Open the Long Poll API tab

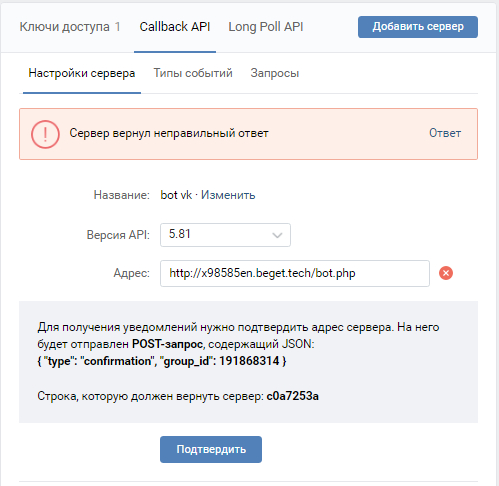pos(266,27)
